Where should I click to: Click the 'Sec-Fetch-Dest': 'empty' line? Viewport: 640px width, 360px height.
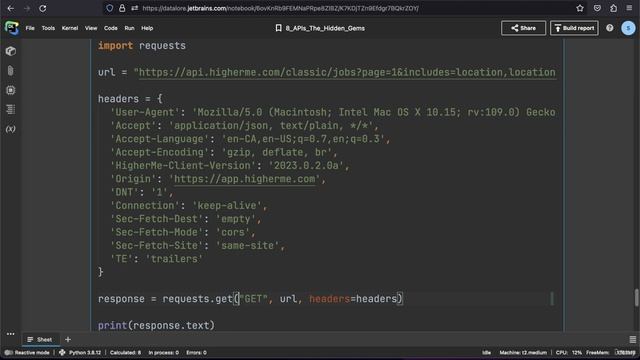pyautogui.click(x=186, y=219)
